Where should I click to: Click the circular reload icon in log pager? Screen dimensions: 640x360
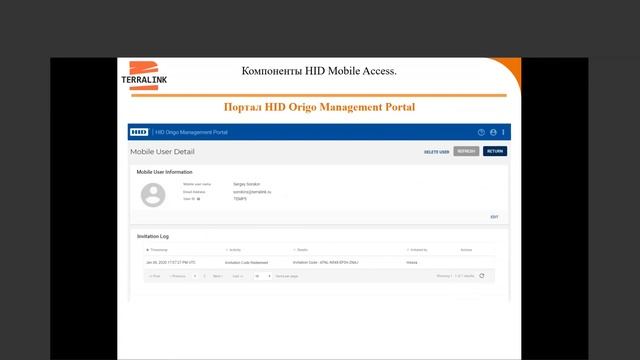pyautogui.click(x=482, y=276)
